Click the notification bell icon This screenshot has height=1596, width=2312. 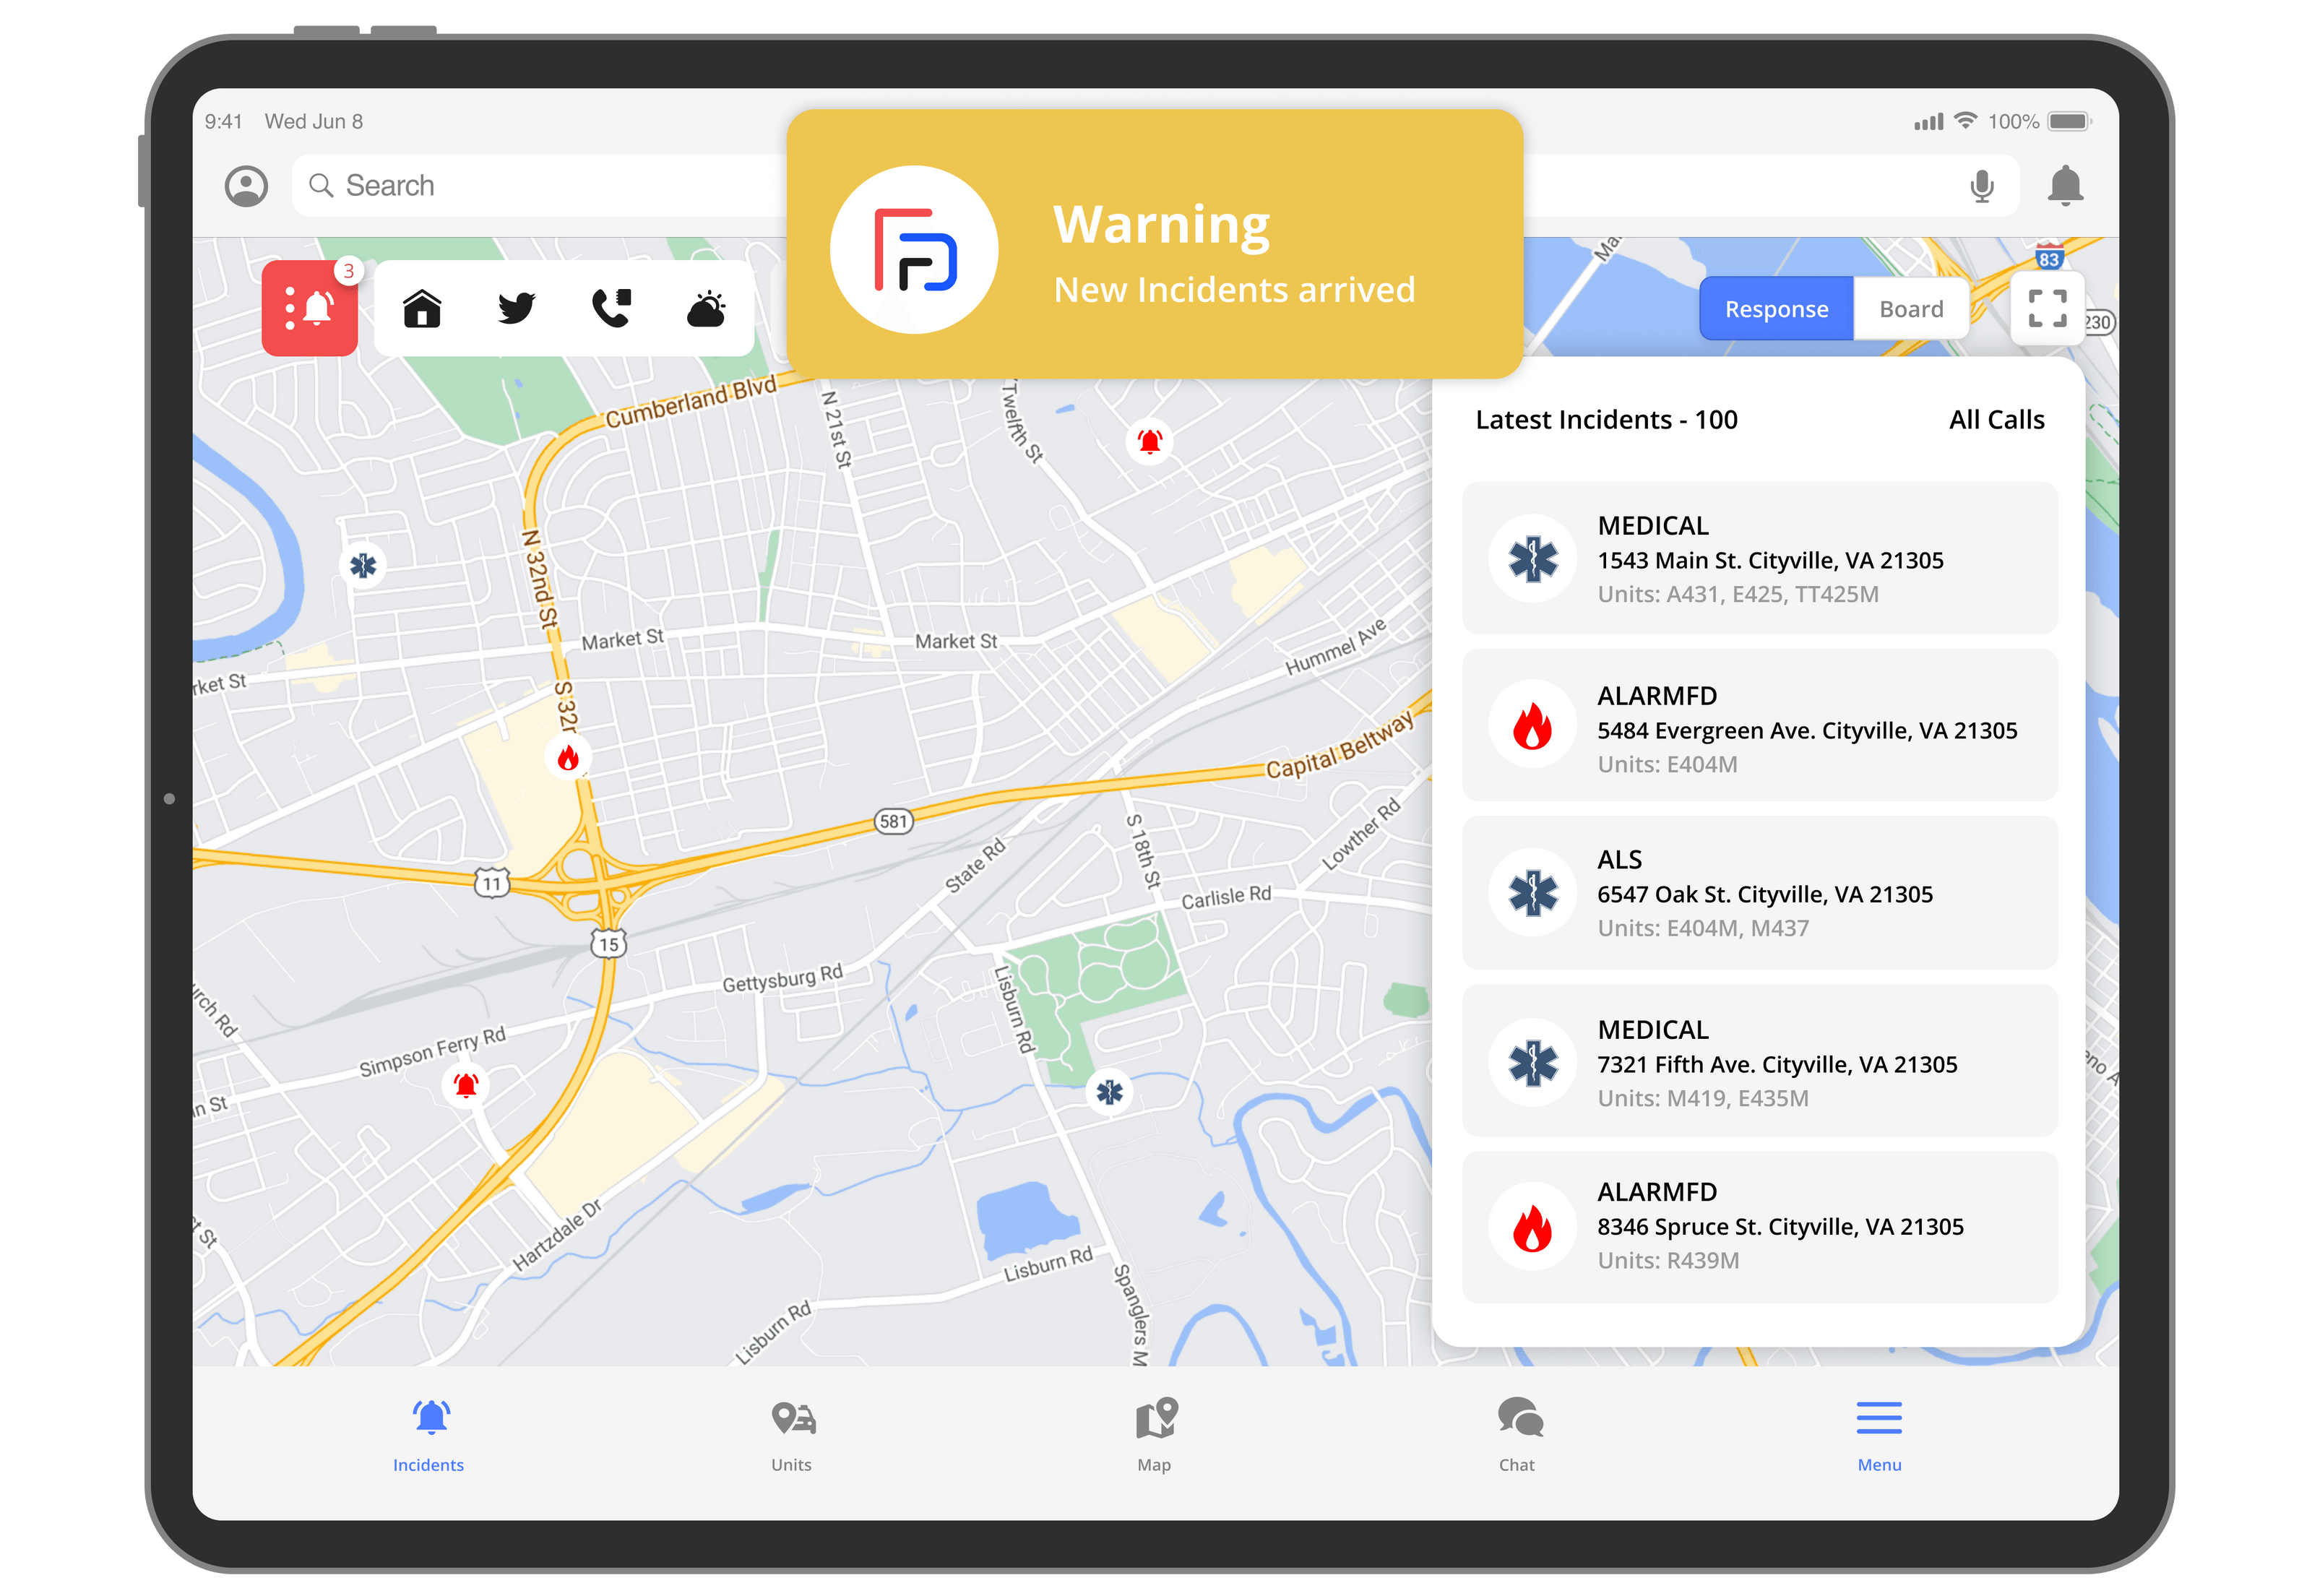(x=2066, y=185)
